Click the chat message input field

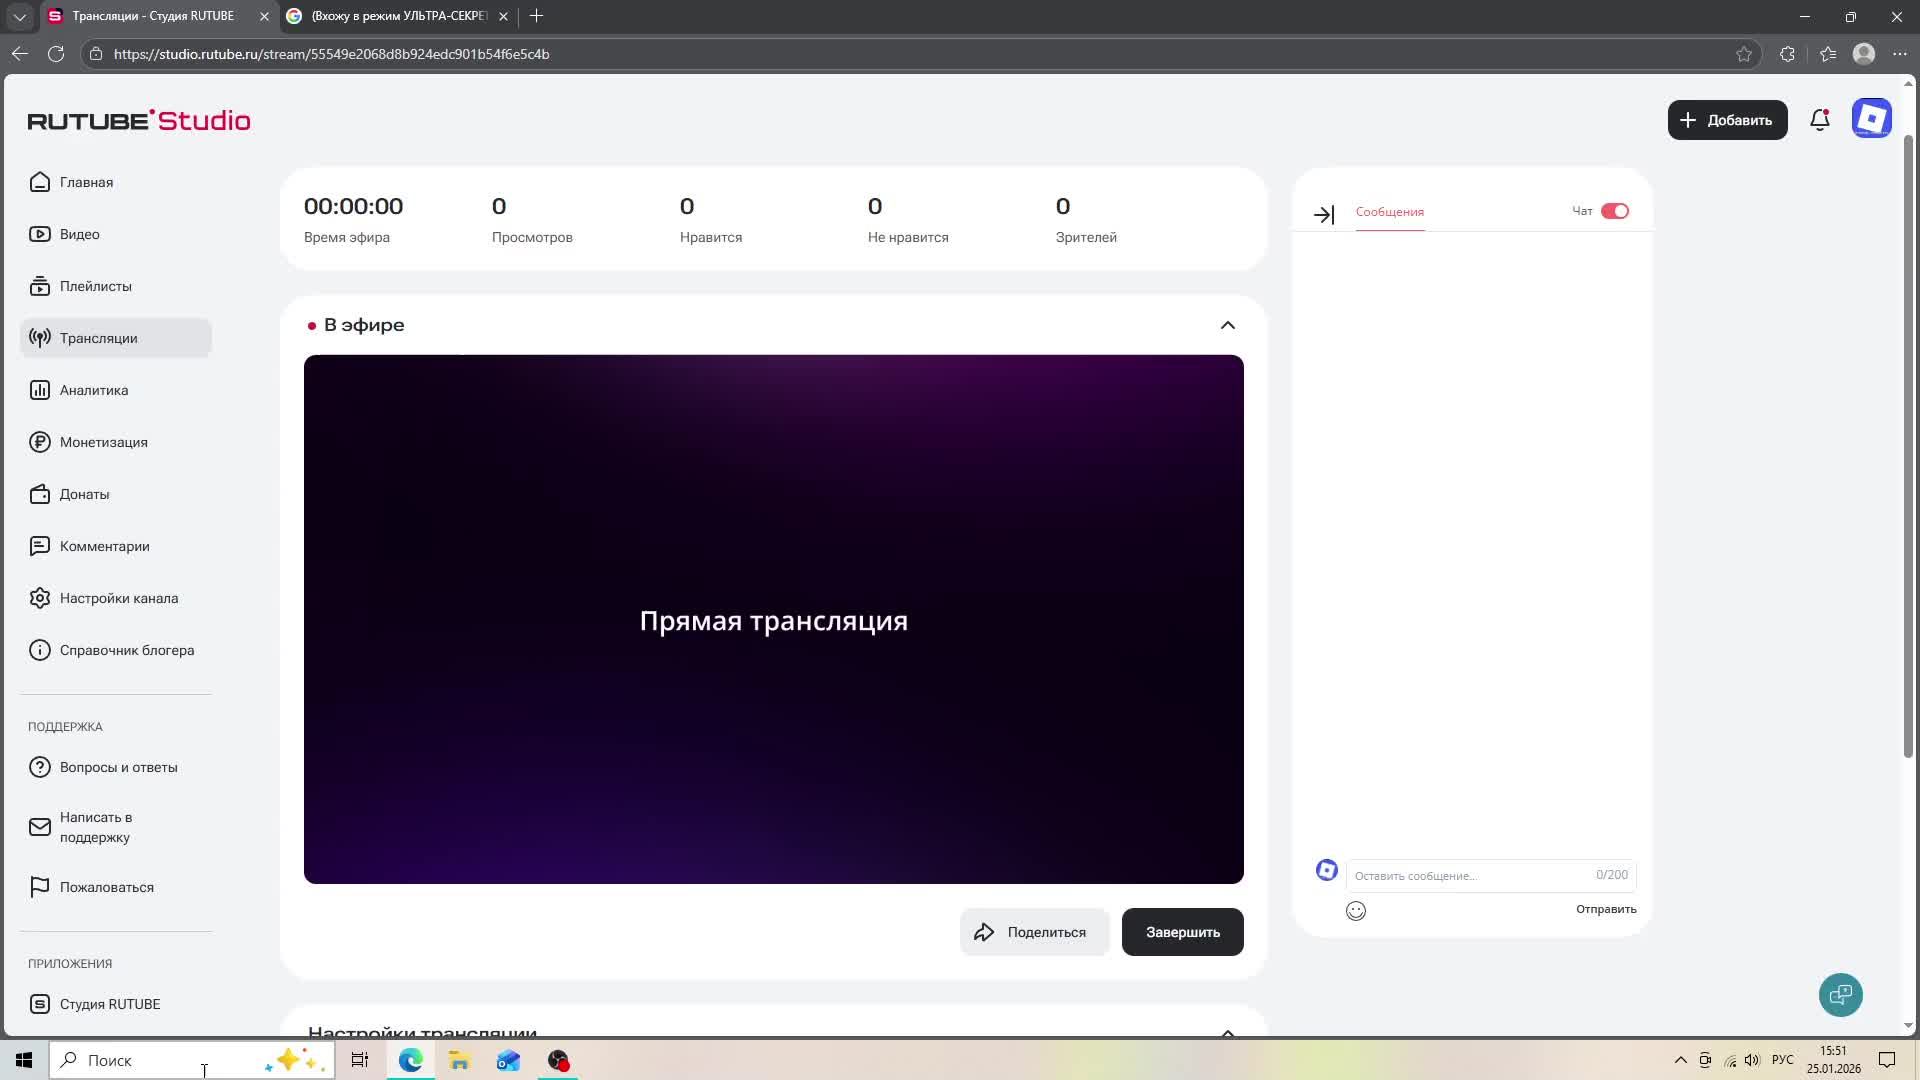1470,875
